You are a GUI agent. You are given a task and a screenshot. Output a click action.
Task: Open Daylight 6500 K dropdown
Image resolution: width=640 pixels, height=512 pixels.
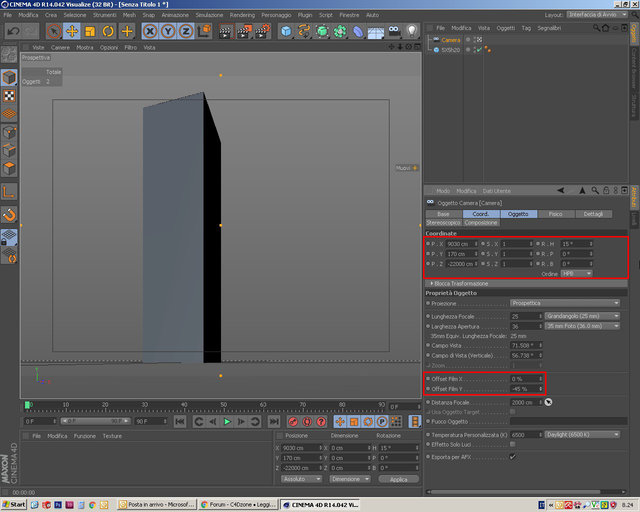(x=582, y=434)
